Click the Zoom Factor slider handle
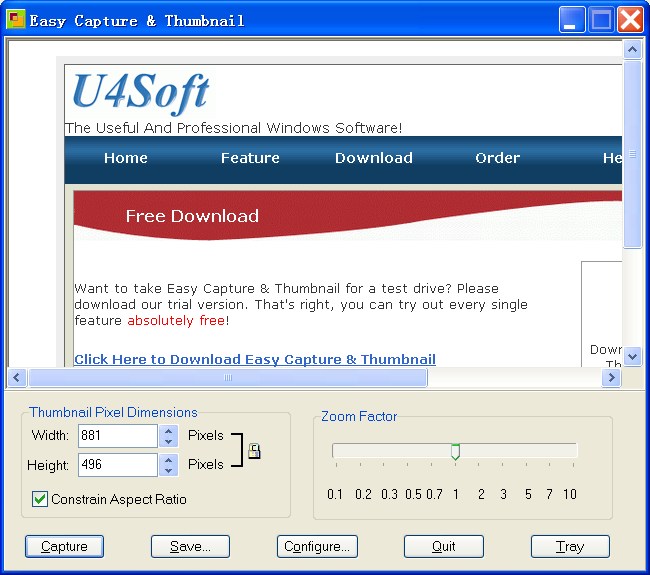This screenshot has width=650, height=575. pos(455,452)
